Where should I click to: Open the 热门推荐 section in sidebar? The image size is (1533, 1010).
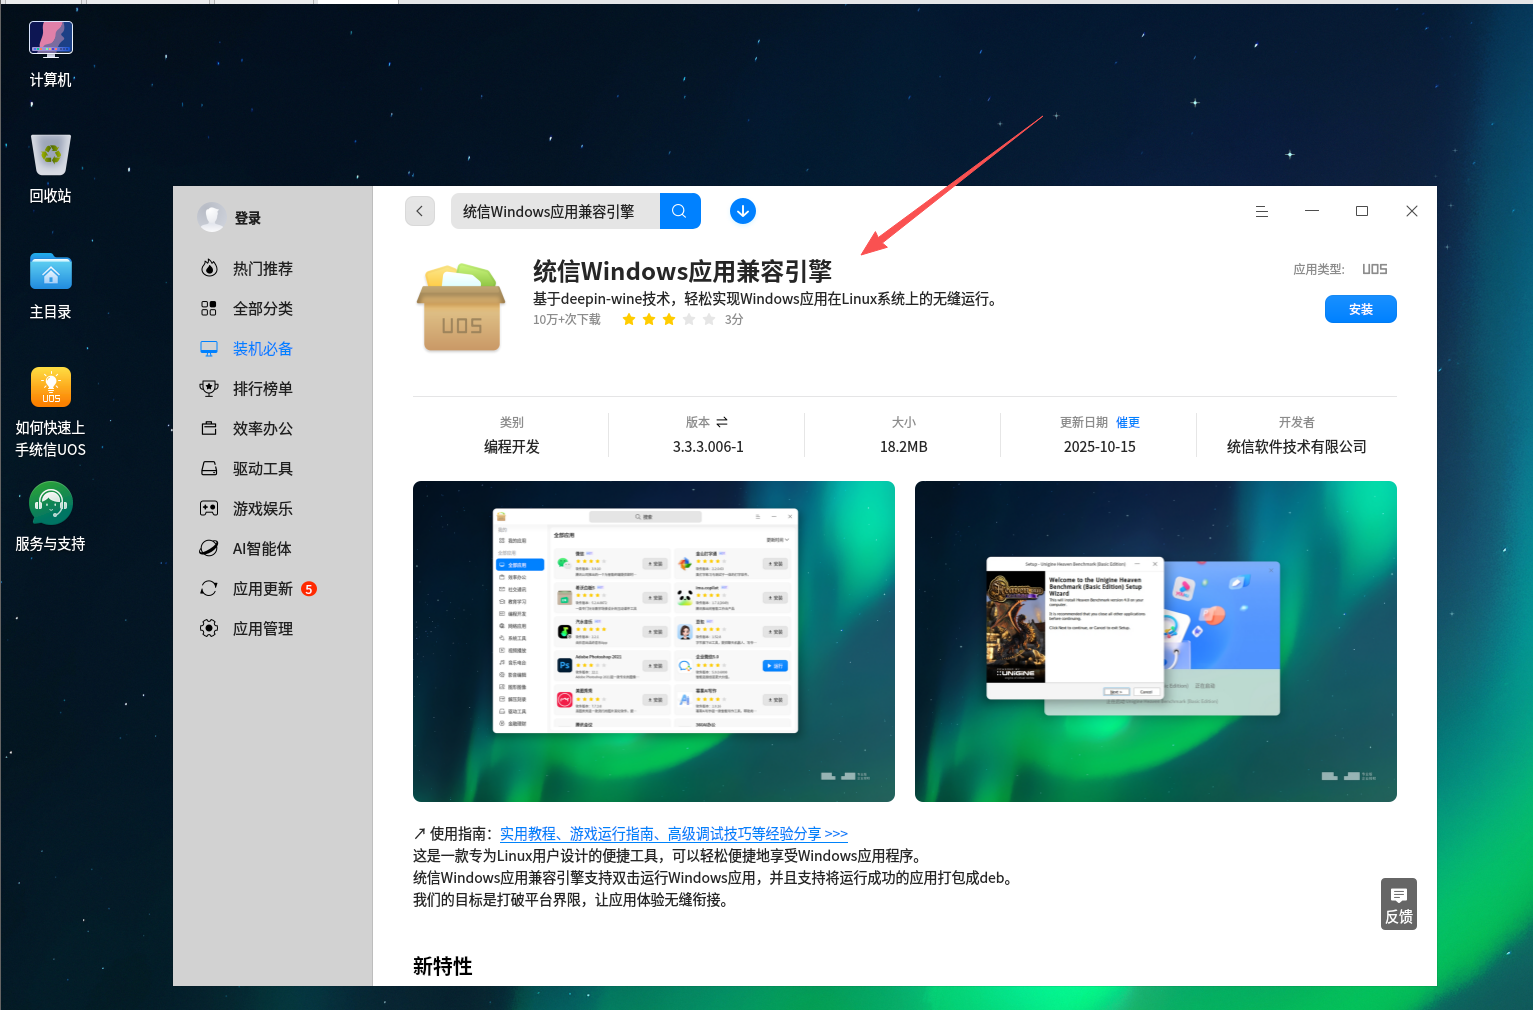coord(263,268)
